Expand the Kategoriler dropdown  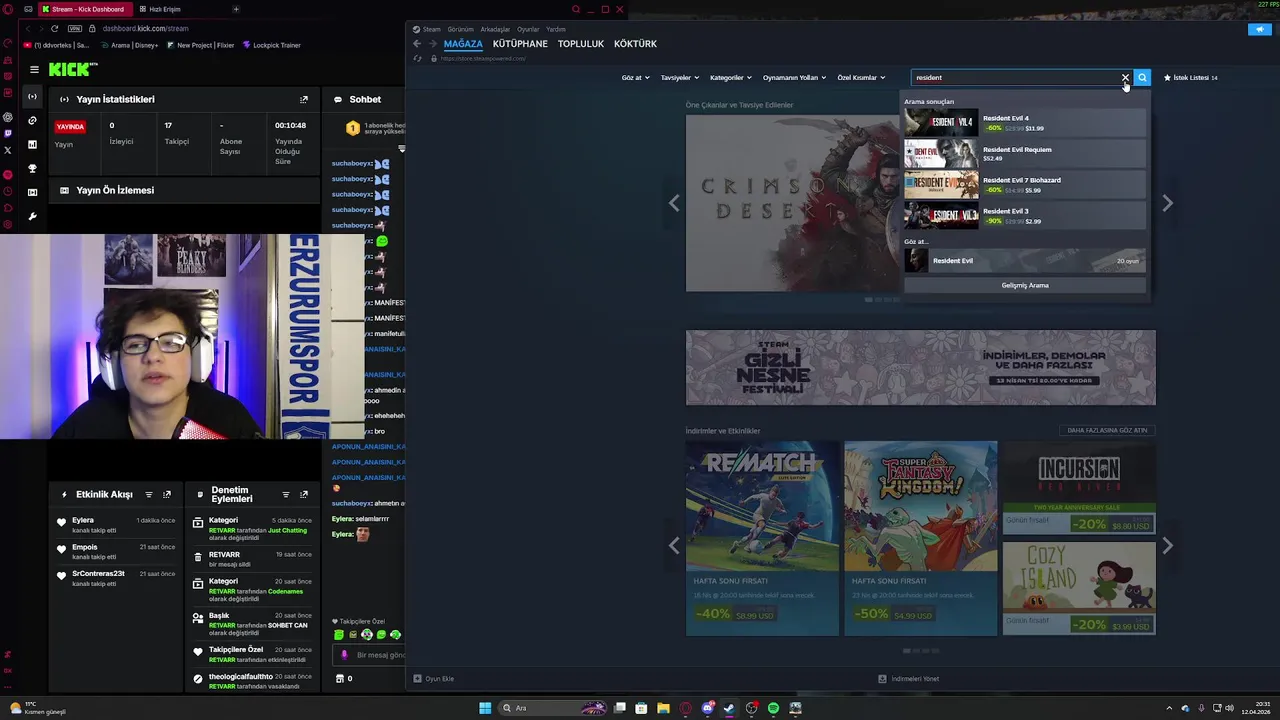731,77
